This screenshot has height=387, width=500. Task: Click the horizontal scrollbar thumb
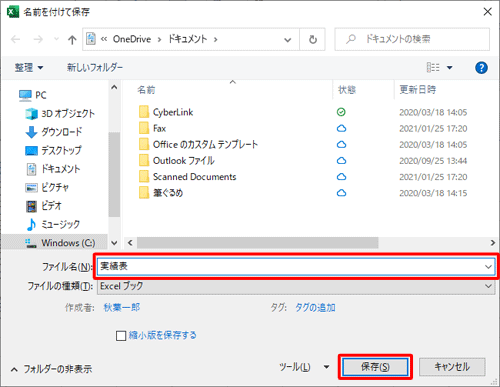point(257,243)
